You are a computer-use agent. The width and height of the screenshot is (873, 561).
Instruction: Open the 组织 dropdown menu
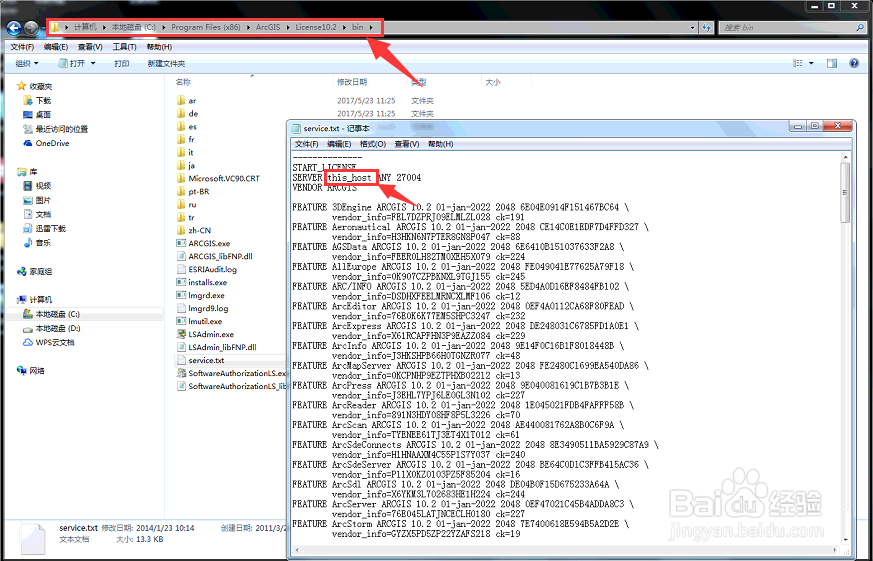[27, 63]
